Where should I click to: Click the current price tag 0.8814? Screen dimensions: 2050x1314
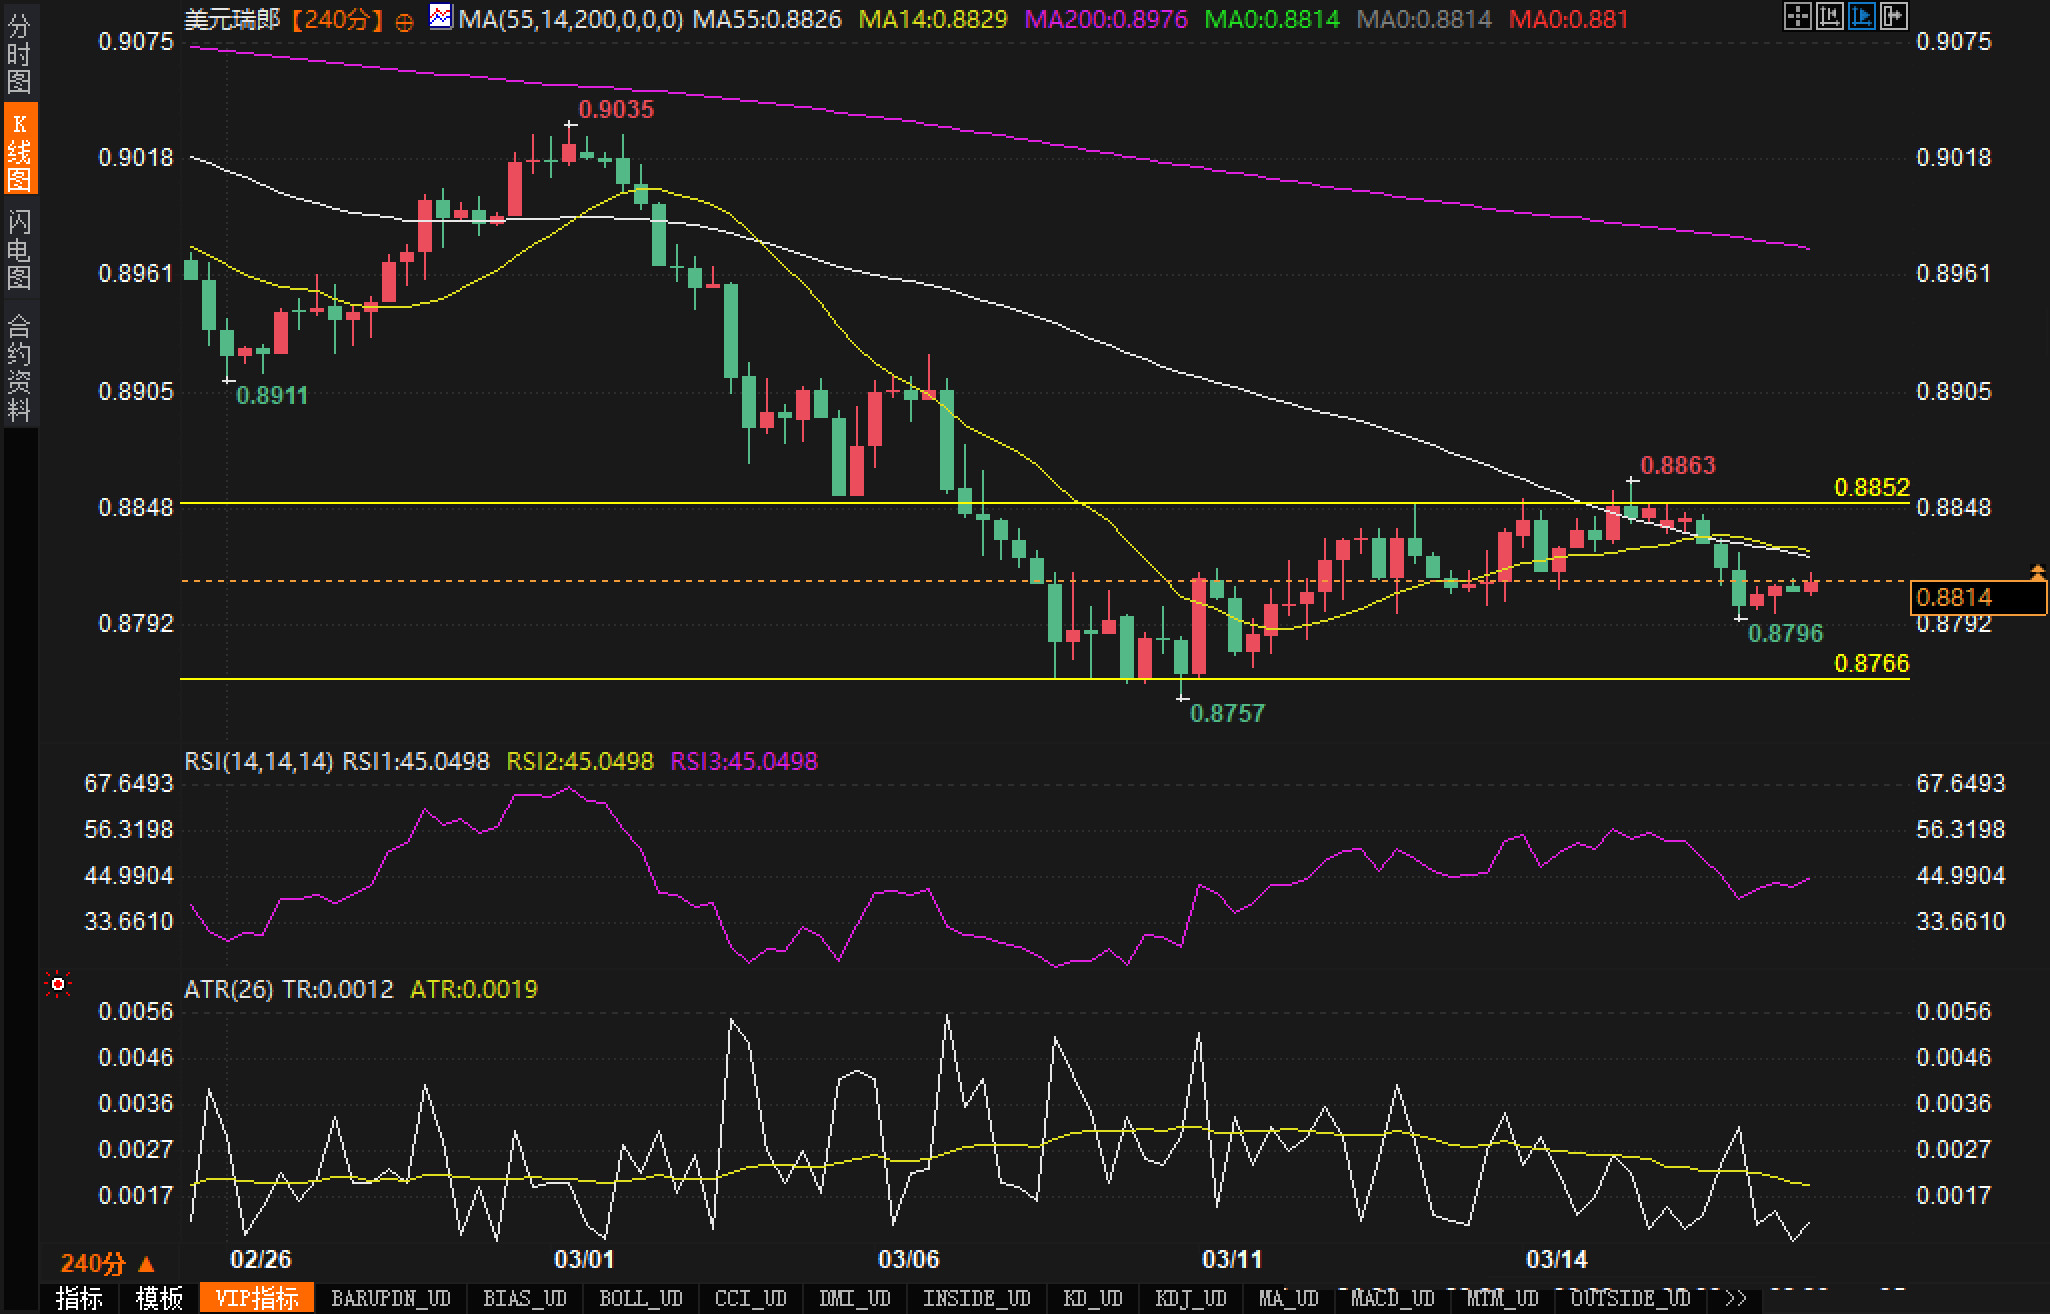coord(1977,597)
